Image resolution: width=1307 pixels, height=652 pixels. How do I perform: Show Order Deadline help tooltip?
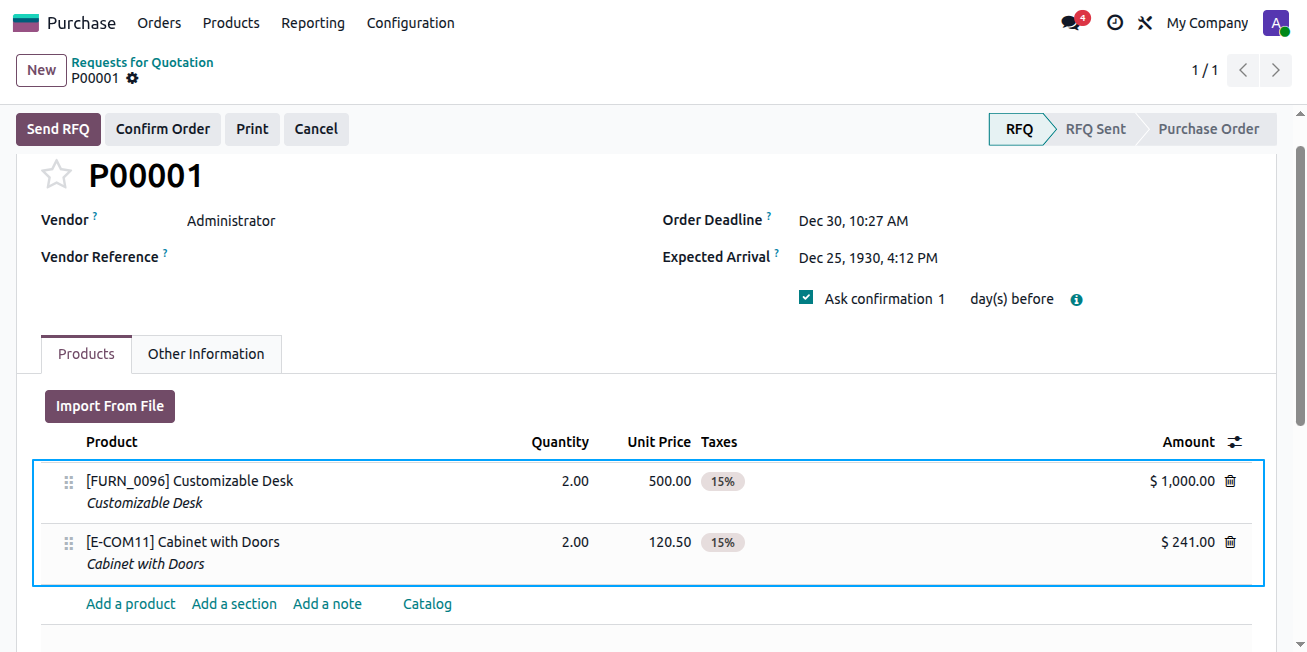(769, 216)
